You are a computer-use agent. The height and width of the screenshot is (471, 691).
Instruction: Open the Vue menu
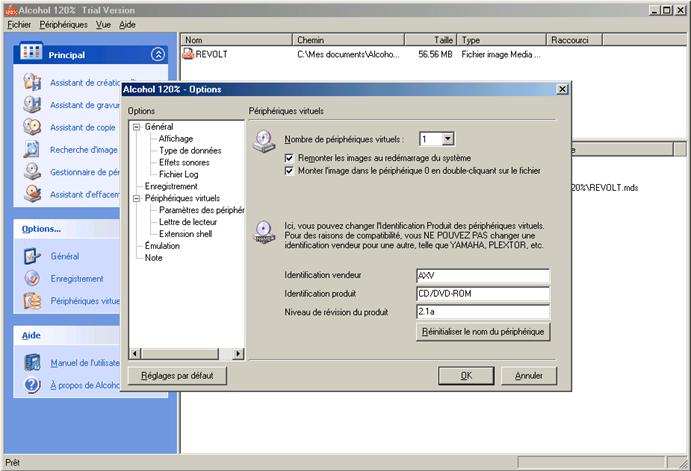(x=103, y=25)
